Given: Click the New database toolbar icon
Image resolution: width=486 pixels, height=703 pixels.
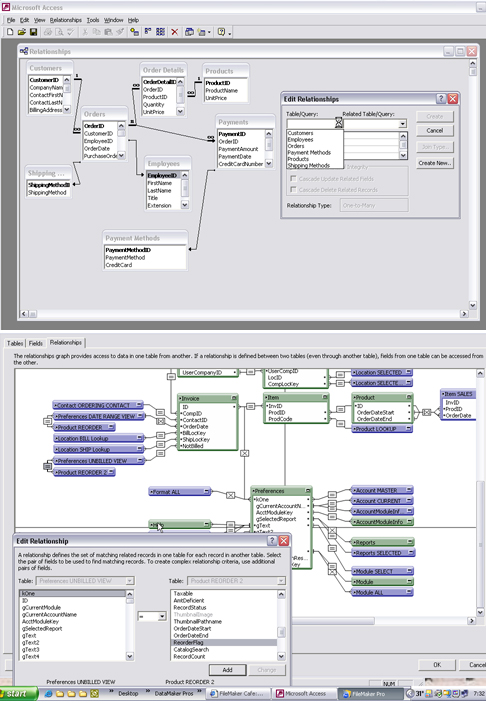Looking at the screenshot, I should click(x=10, y=32).
